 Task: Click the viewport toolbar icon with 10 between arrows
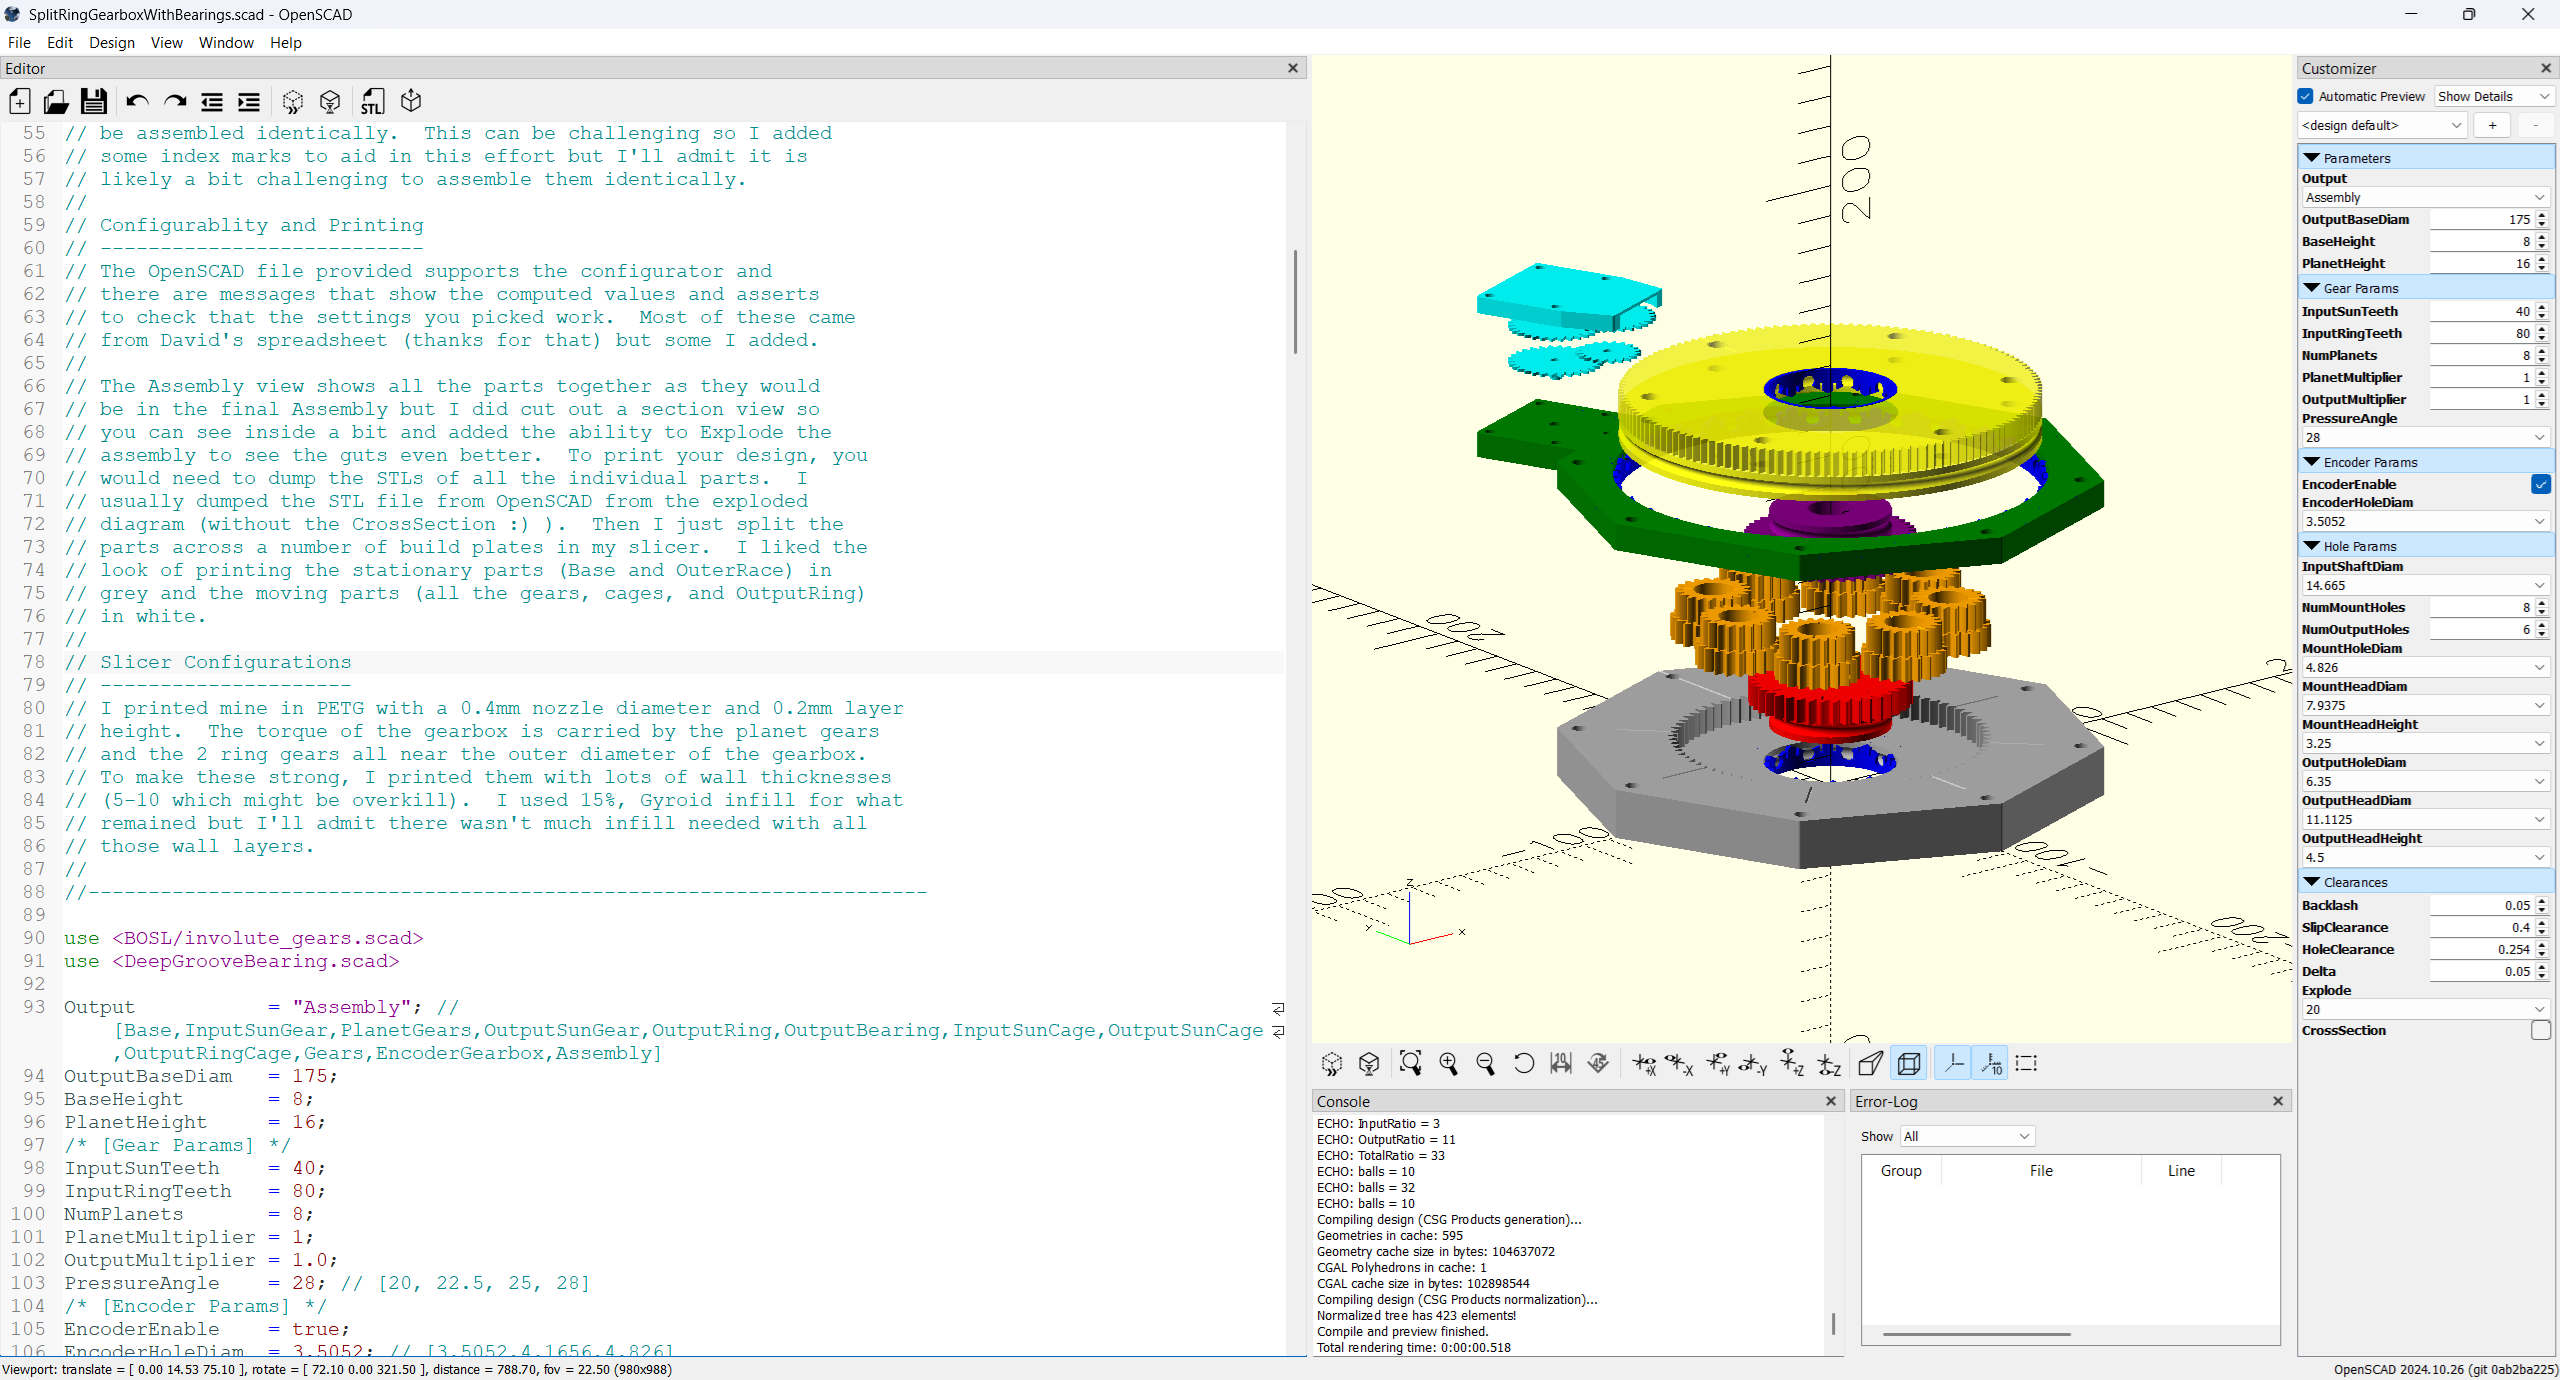1561,1063
